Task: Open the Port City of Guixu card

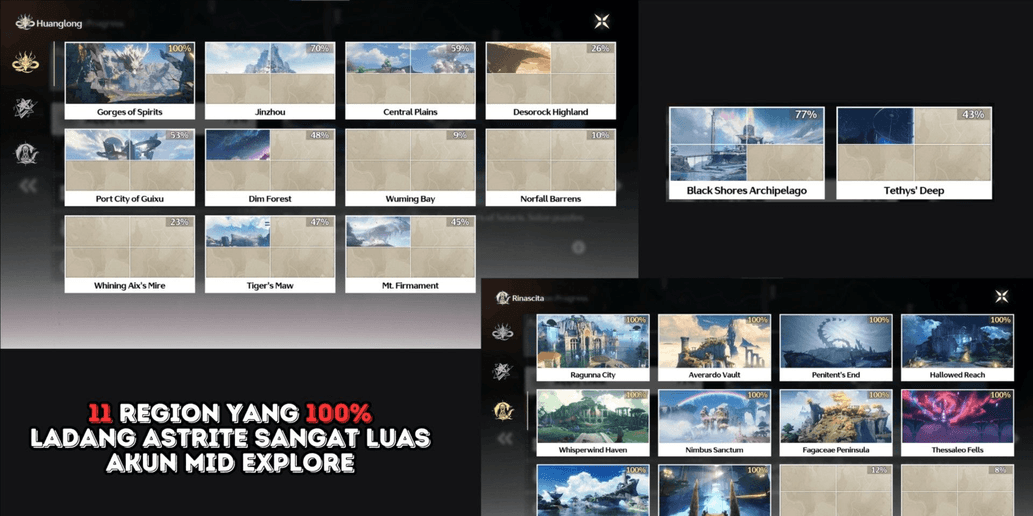Action: coord(130,167)
